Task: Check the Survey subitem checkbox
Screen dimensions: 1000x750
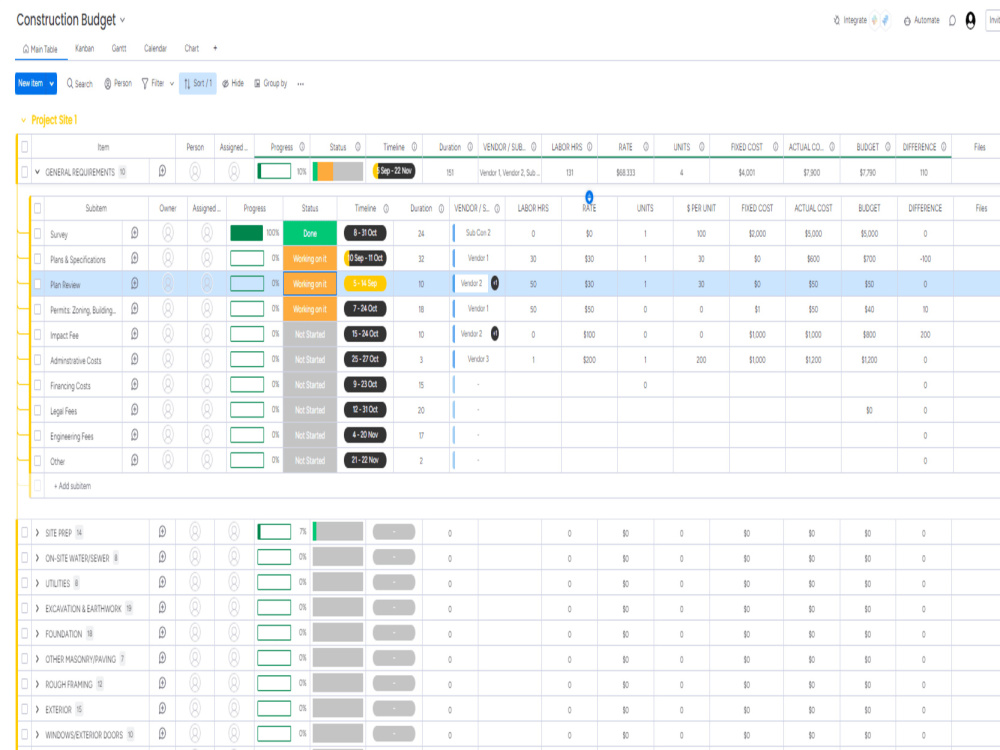Action: click(38, 233)
